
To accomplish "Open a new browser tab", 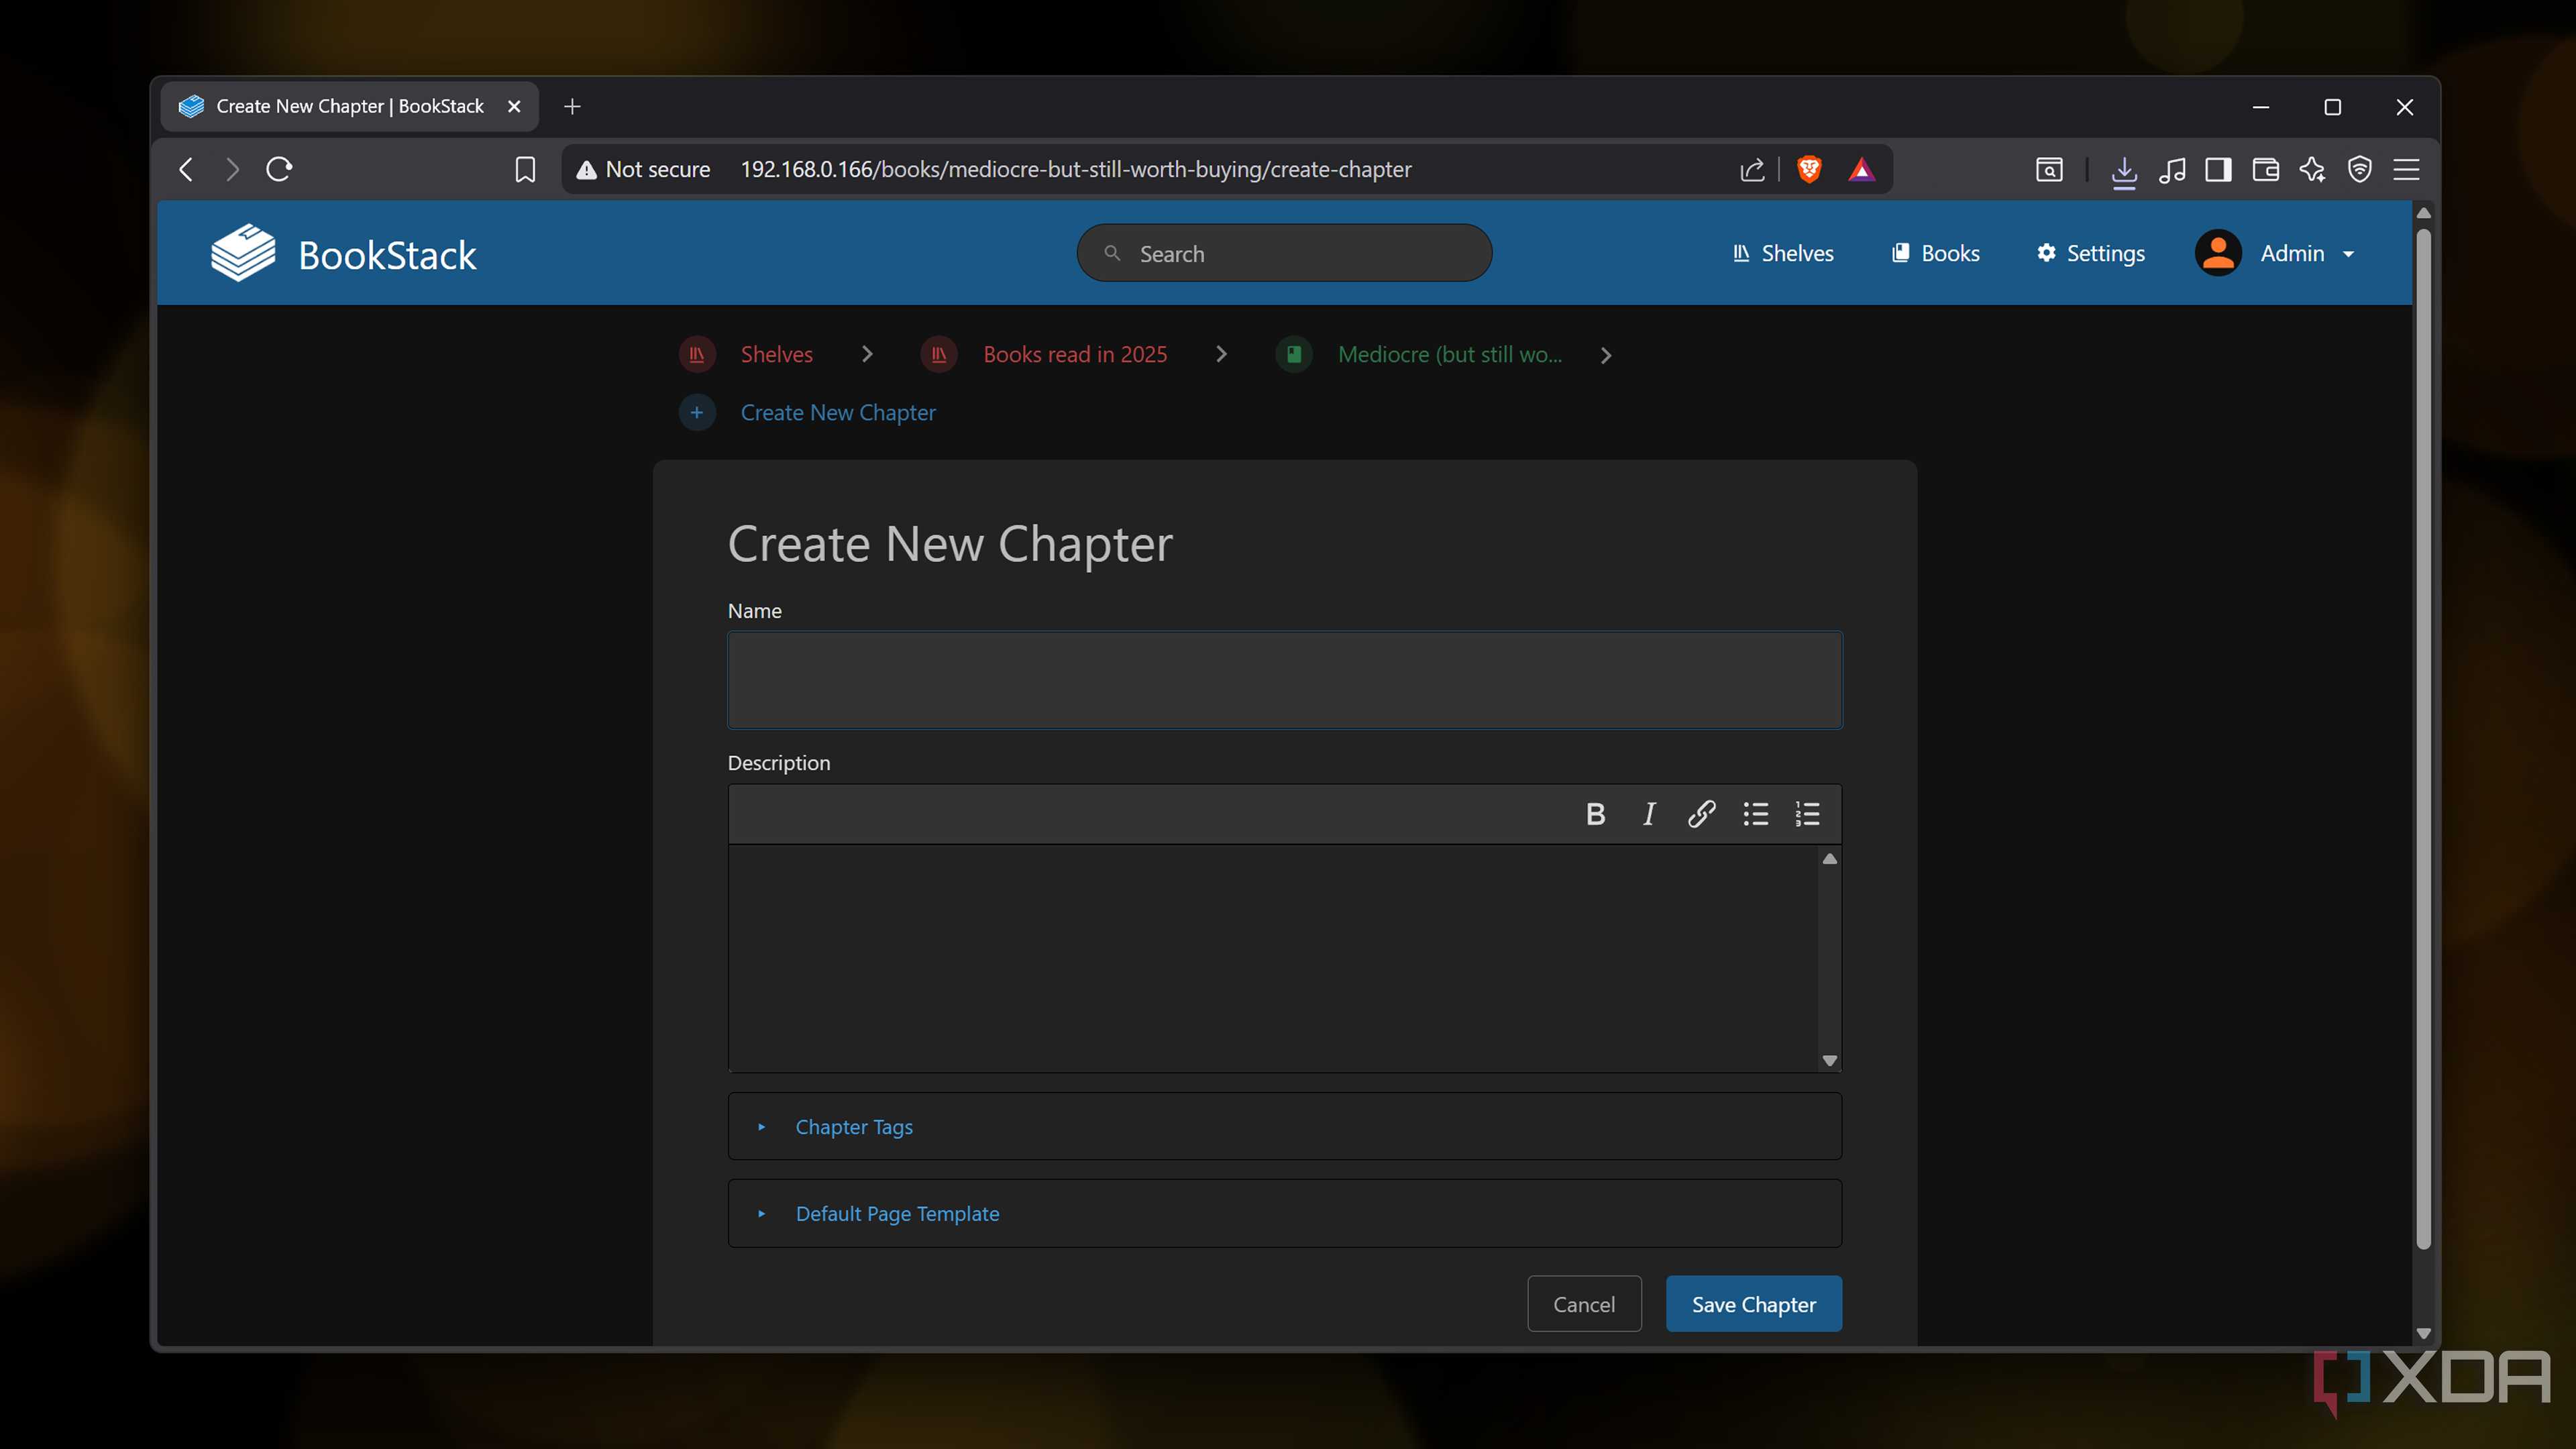I will coord(572,106).
